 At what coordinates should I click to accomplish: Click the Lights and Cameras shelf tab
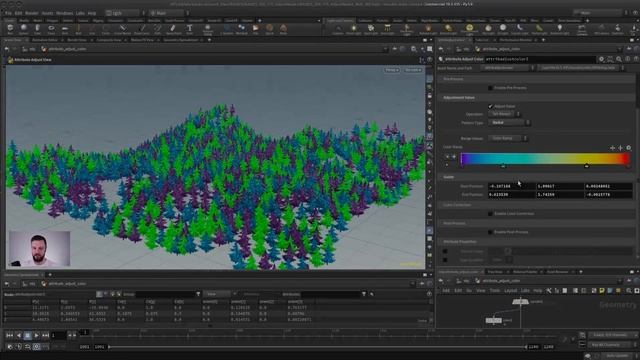tap(340, 20)
